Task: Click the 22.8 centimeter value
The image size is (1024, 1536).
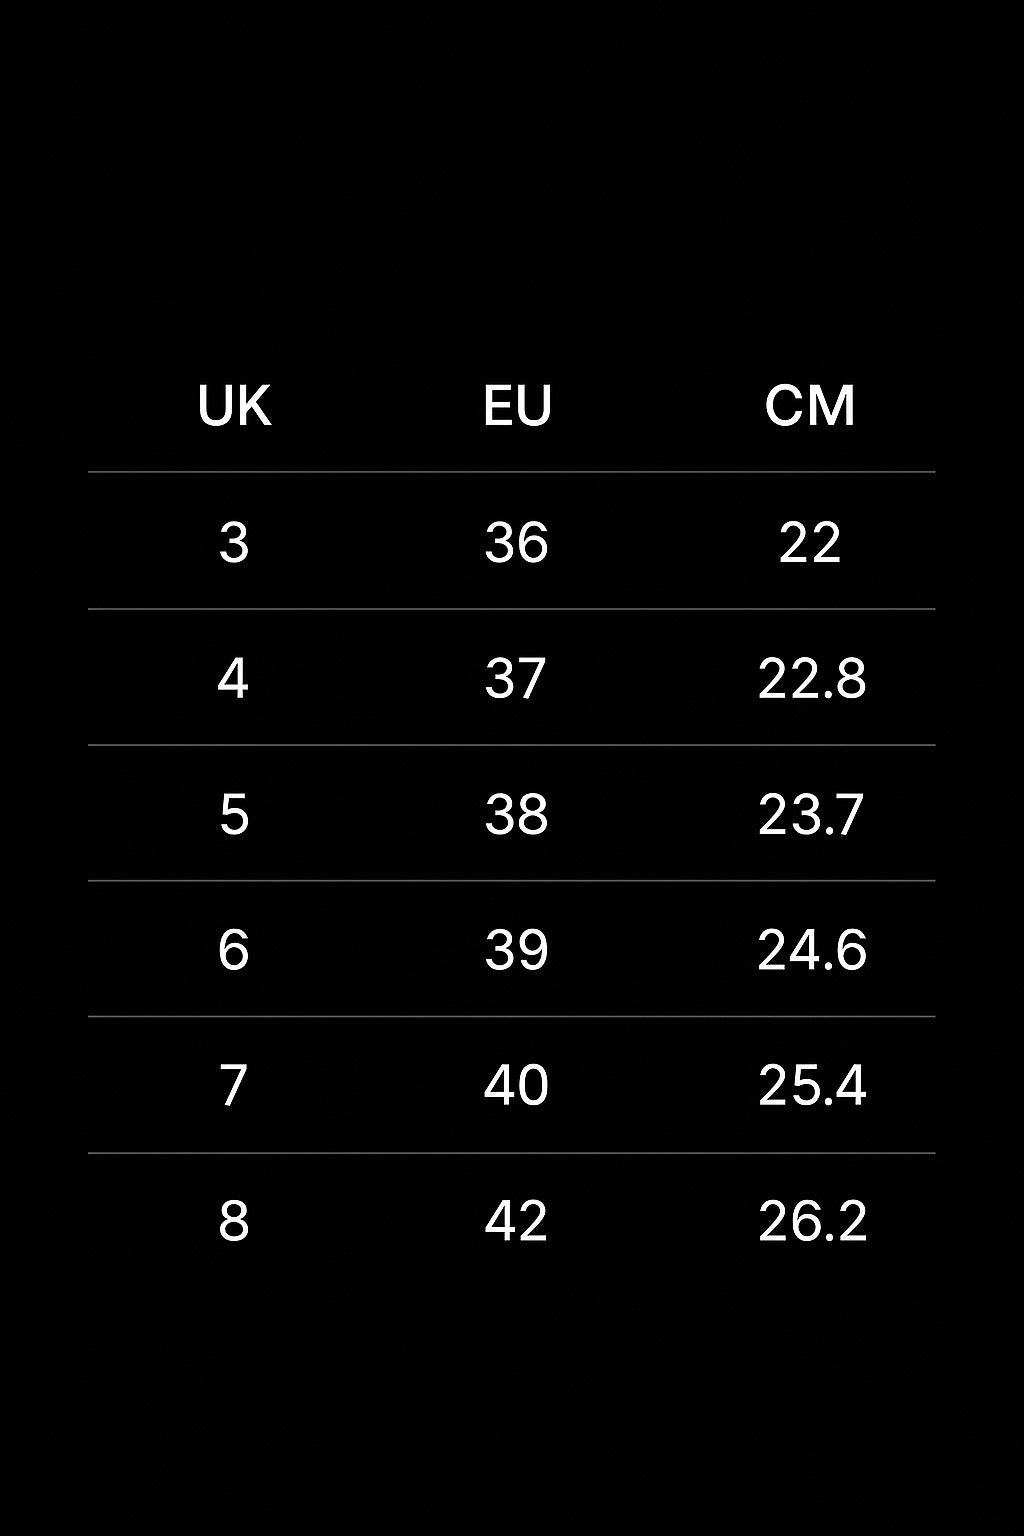Action: 811,679
